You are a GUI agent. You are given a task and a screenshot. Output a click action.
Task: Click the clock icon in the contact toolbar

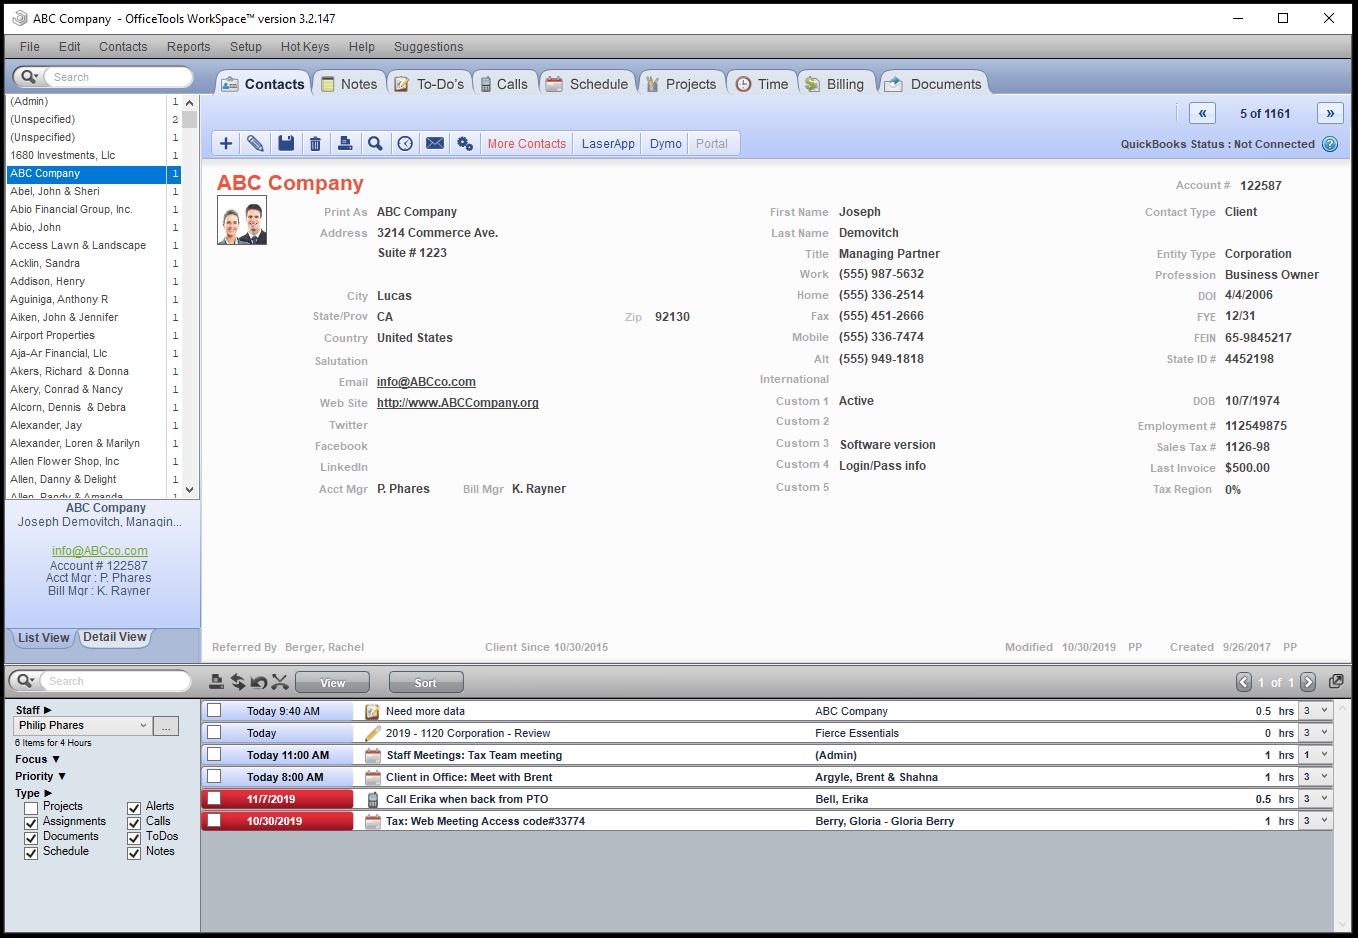click(405, 144)
